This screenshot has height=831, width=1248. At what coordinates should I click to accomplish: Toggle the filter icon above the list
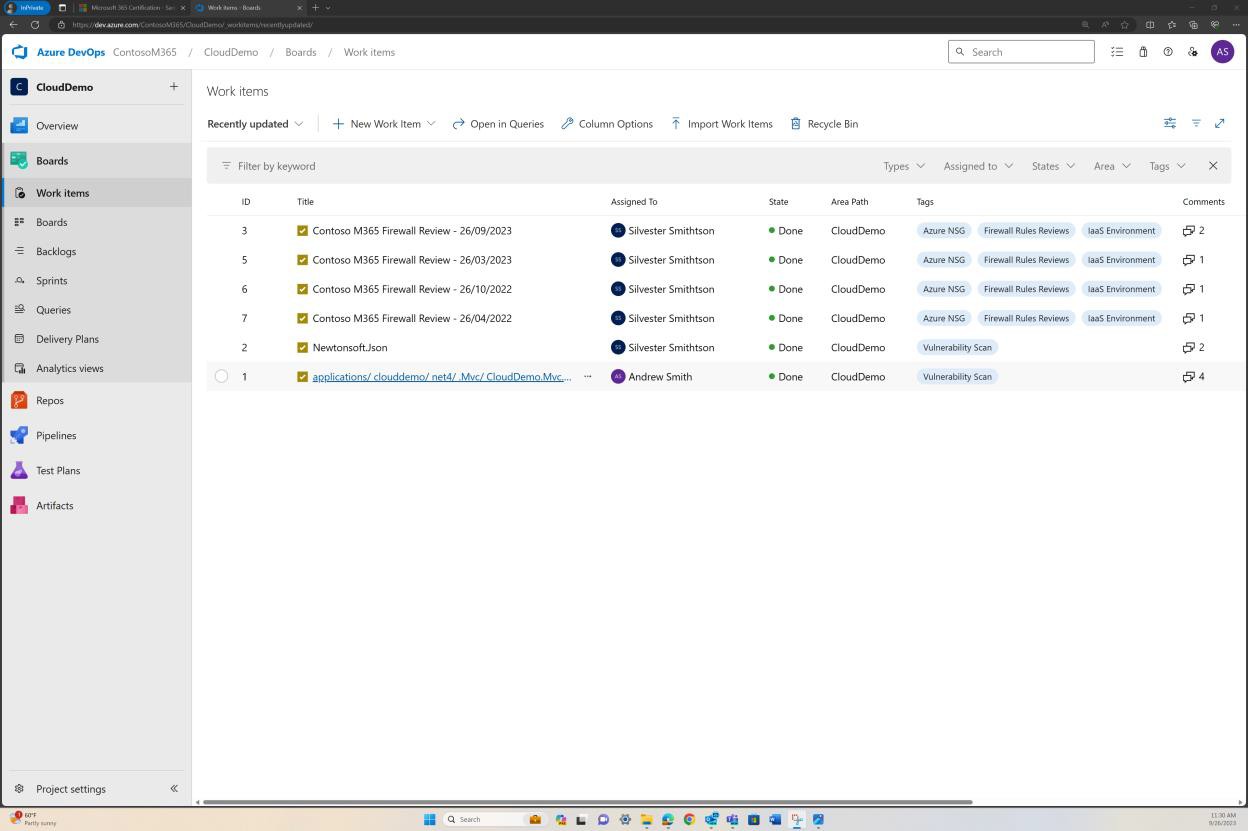pyautogui.click(x=1196, y=123)
